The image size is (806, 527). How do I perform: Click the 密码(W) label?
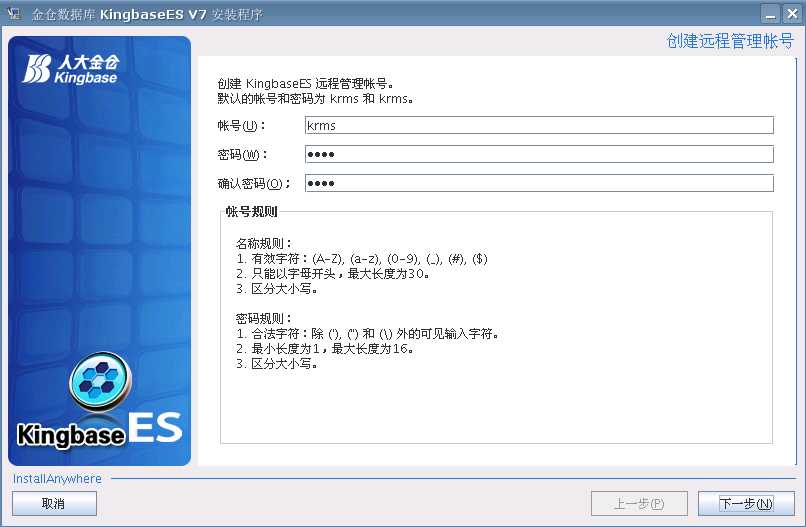[242, 154]
